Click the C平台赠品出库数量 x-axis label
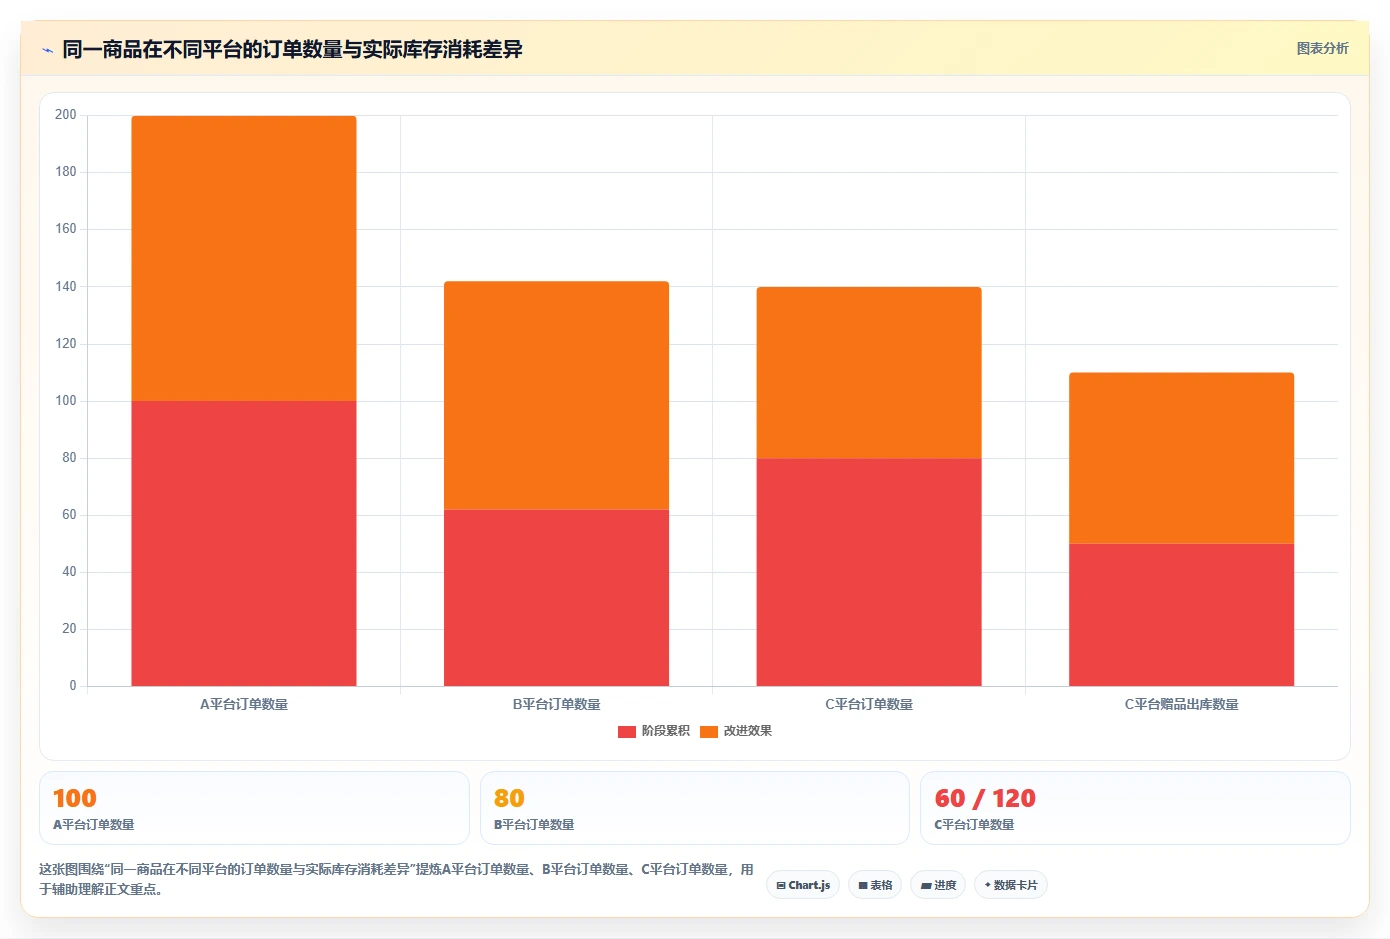Screen dimensions: 1390x939 1181,704
